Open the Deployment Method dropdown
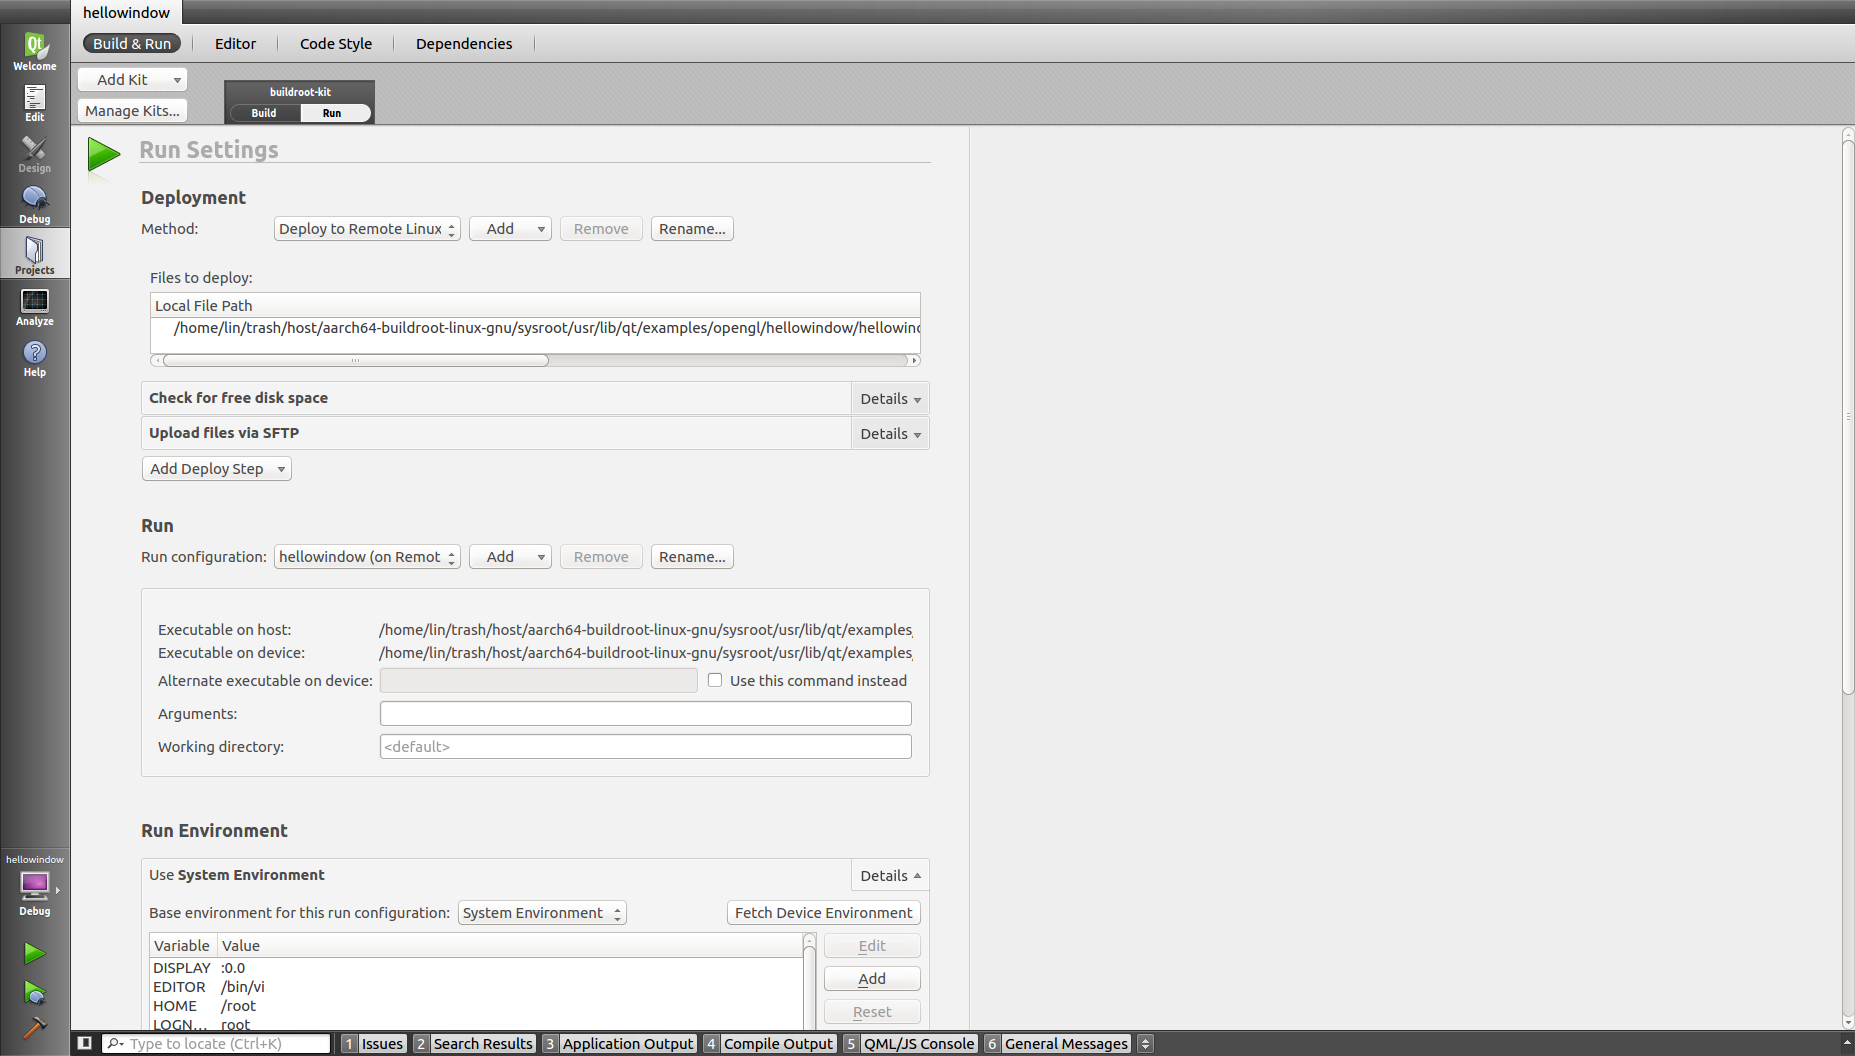 [x=366, y=229]
